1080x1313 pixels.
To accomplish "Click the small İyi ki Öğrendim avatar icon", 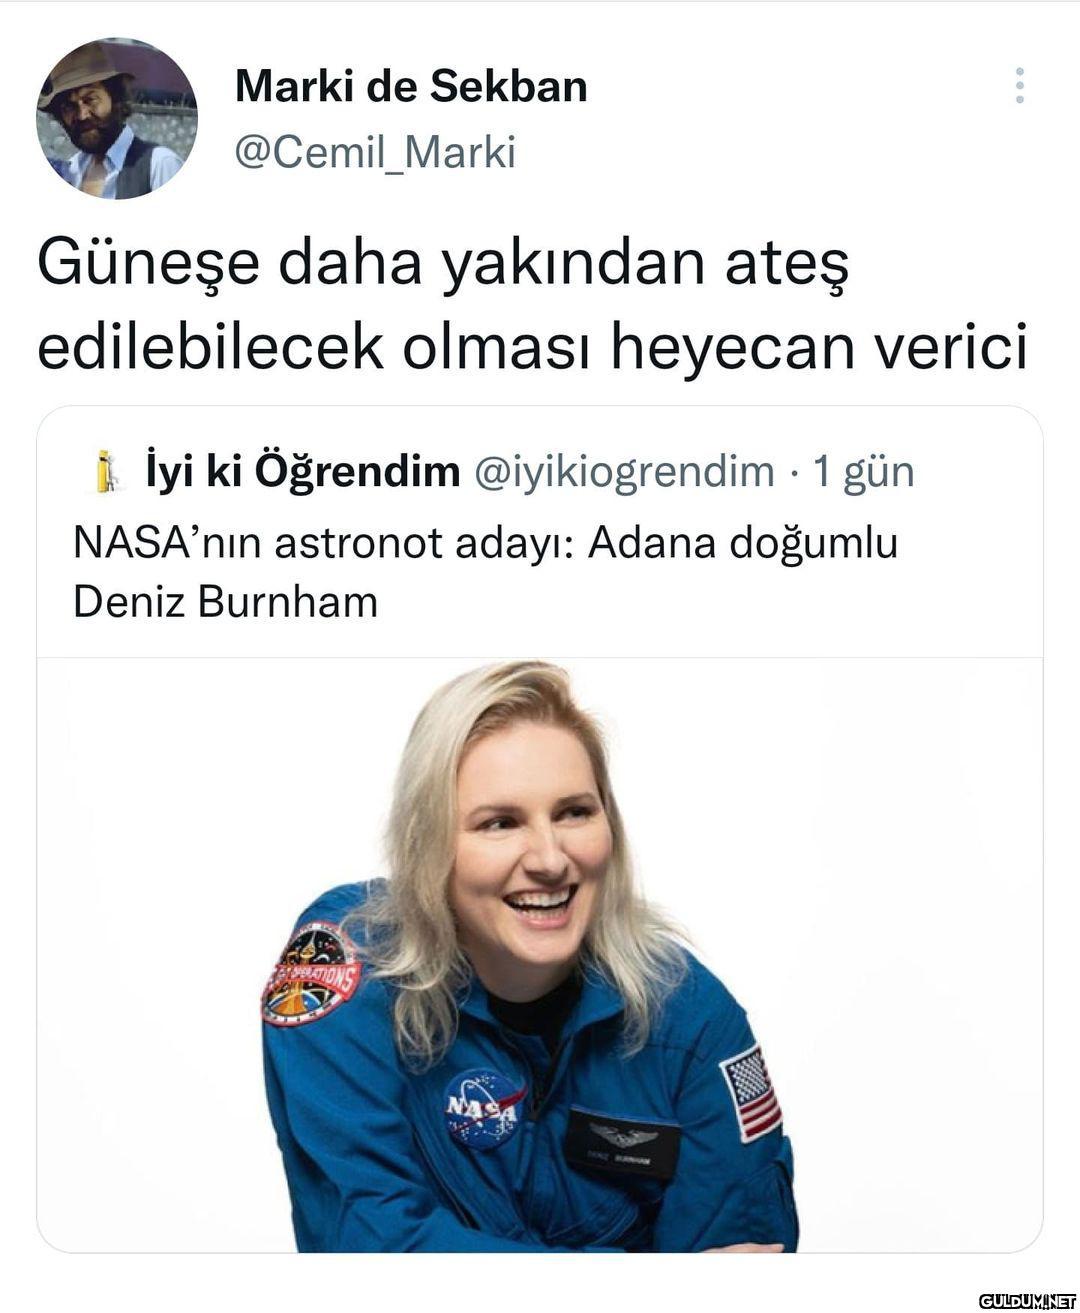I will [x=106, y=472].
